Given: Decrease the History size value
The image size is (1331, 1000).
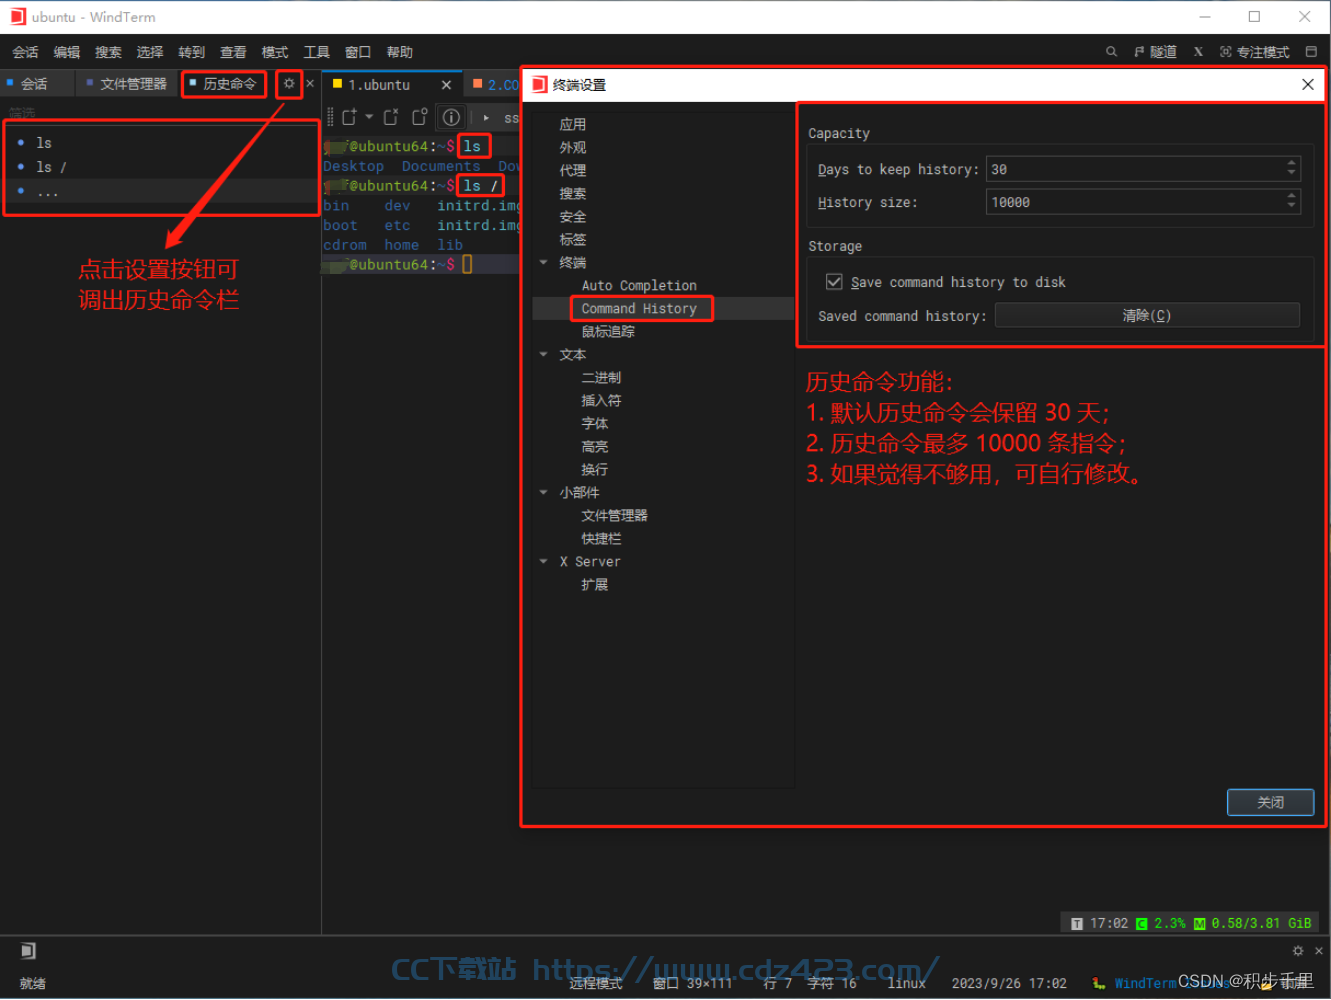Looking at the screenshot, I should click(x=1292, y=208).
